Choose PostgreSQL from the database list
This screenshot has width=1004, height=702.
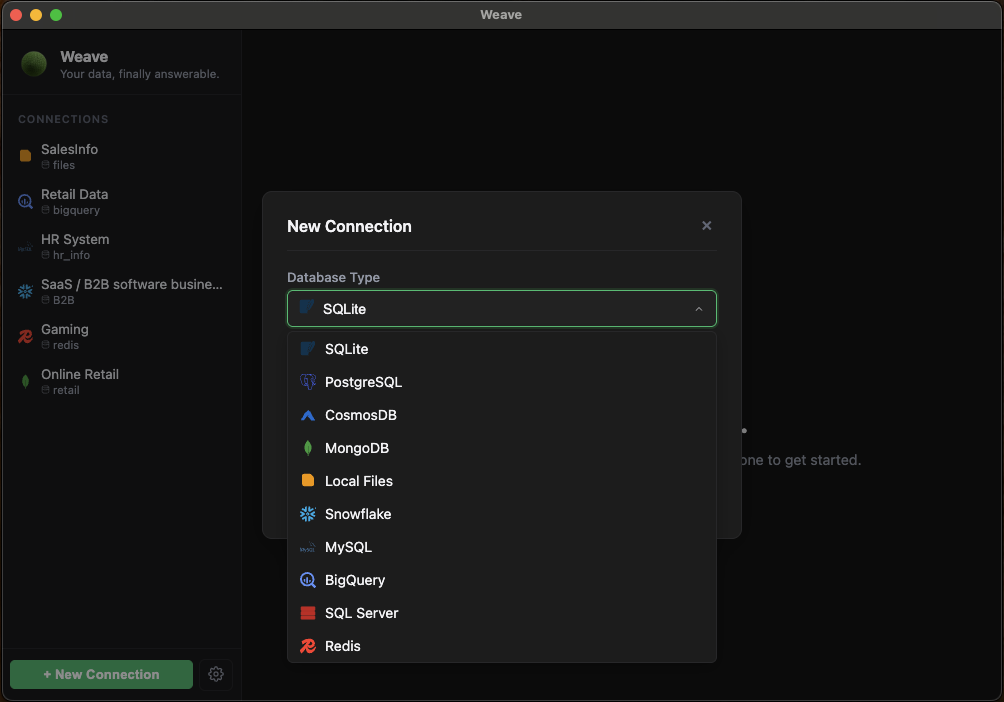[502, 382]
